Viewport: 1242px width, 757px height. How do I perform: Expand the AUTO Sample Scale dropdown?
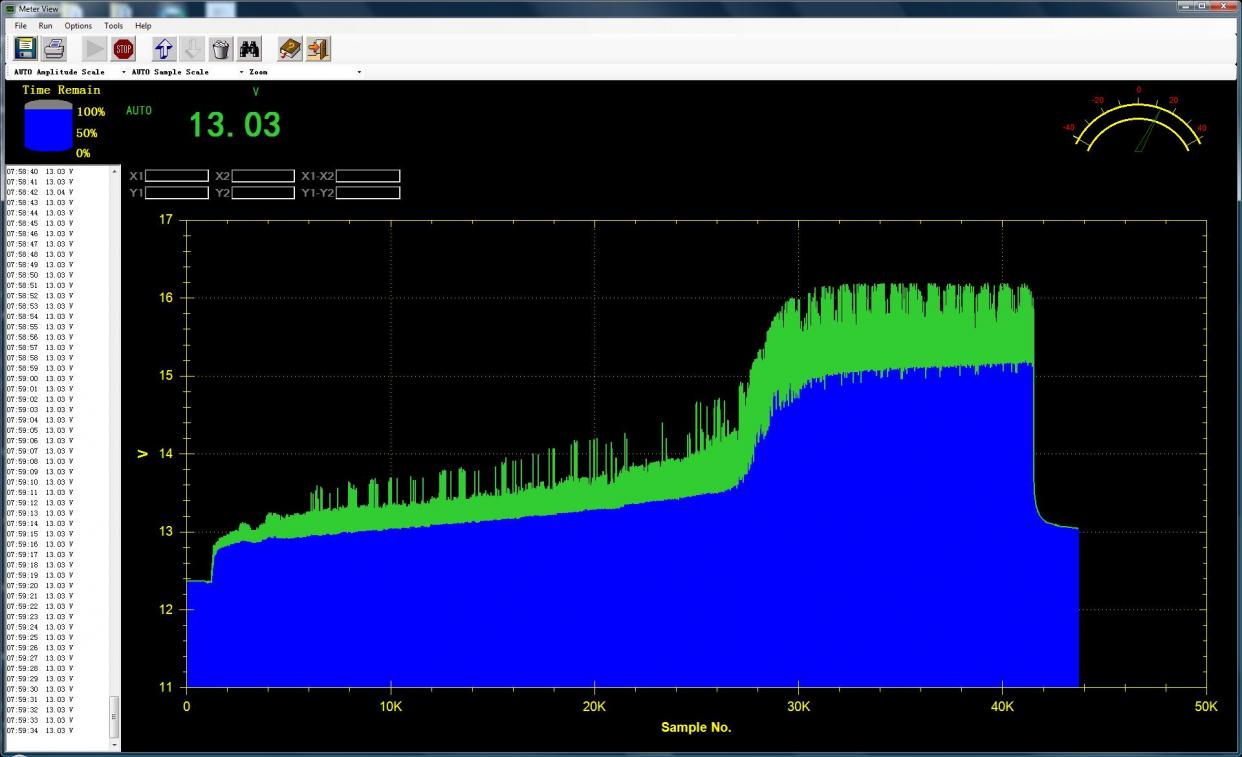pos(242,72)
